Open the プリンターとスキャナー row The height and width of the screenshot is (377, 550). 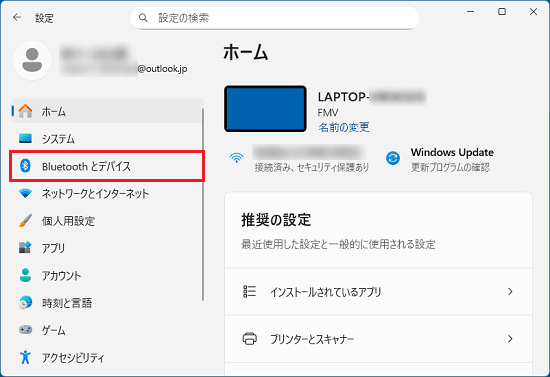(x=378, y=339)
